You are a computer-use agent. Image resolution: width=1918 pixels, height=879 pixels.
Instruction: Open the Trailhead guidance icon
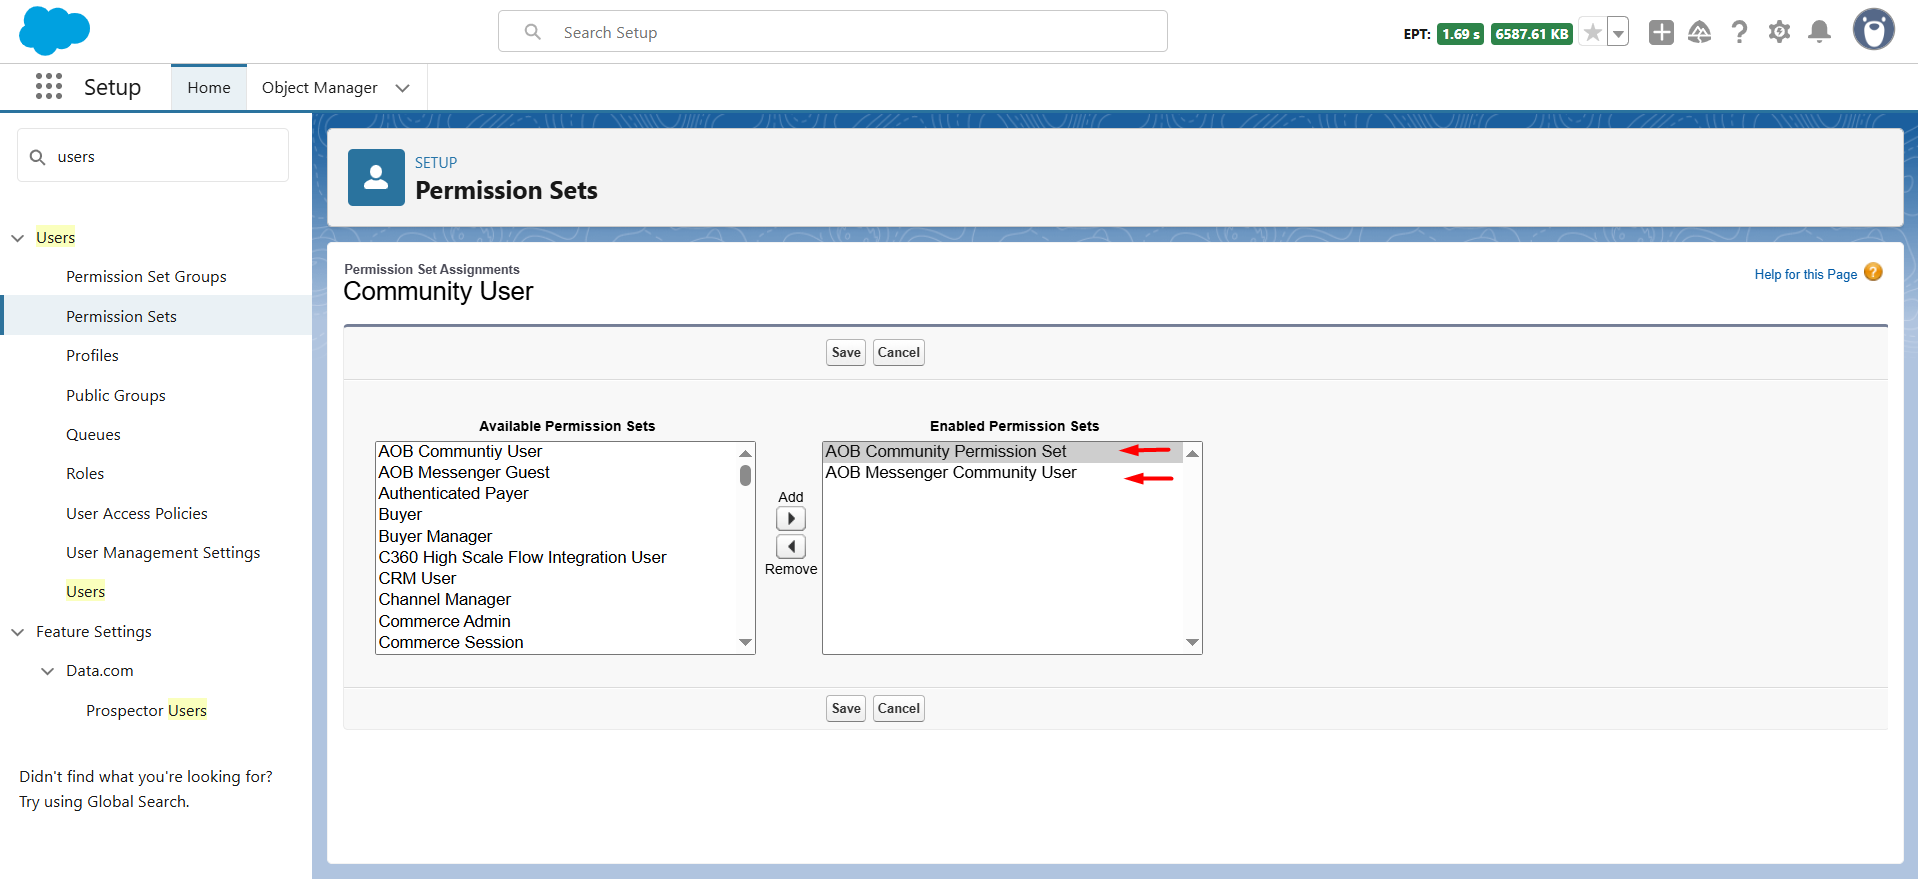(x=1700, y=33)
